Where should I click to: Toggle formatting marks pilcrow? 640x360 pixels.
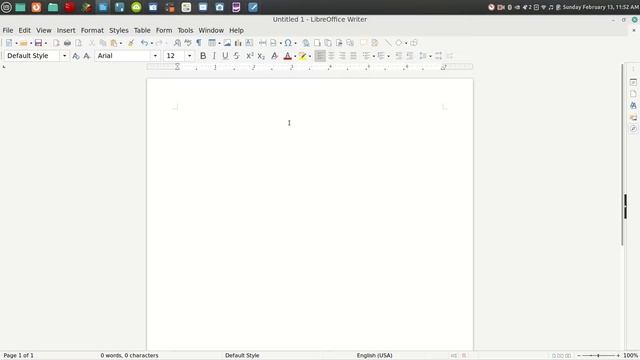coord(199,43)
